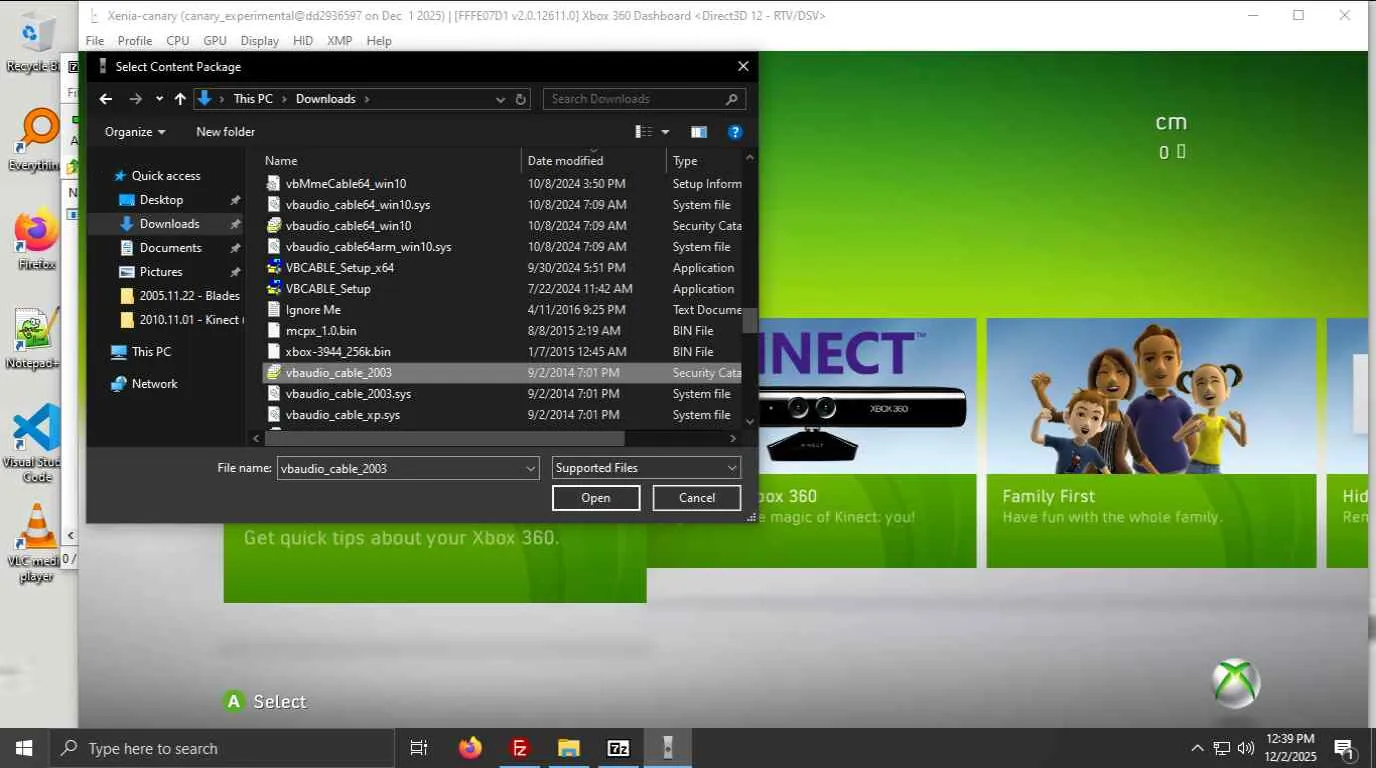The width and height of the screenshot is (1376, 768).
Task: Open Desktop in the navigation pane
Action: [161, 200]
